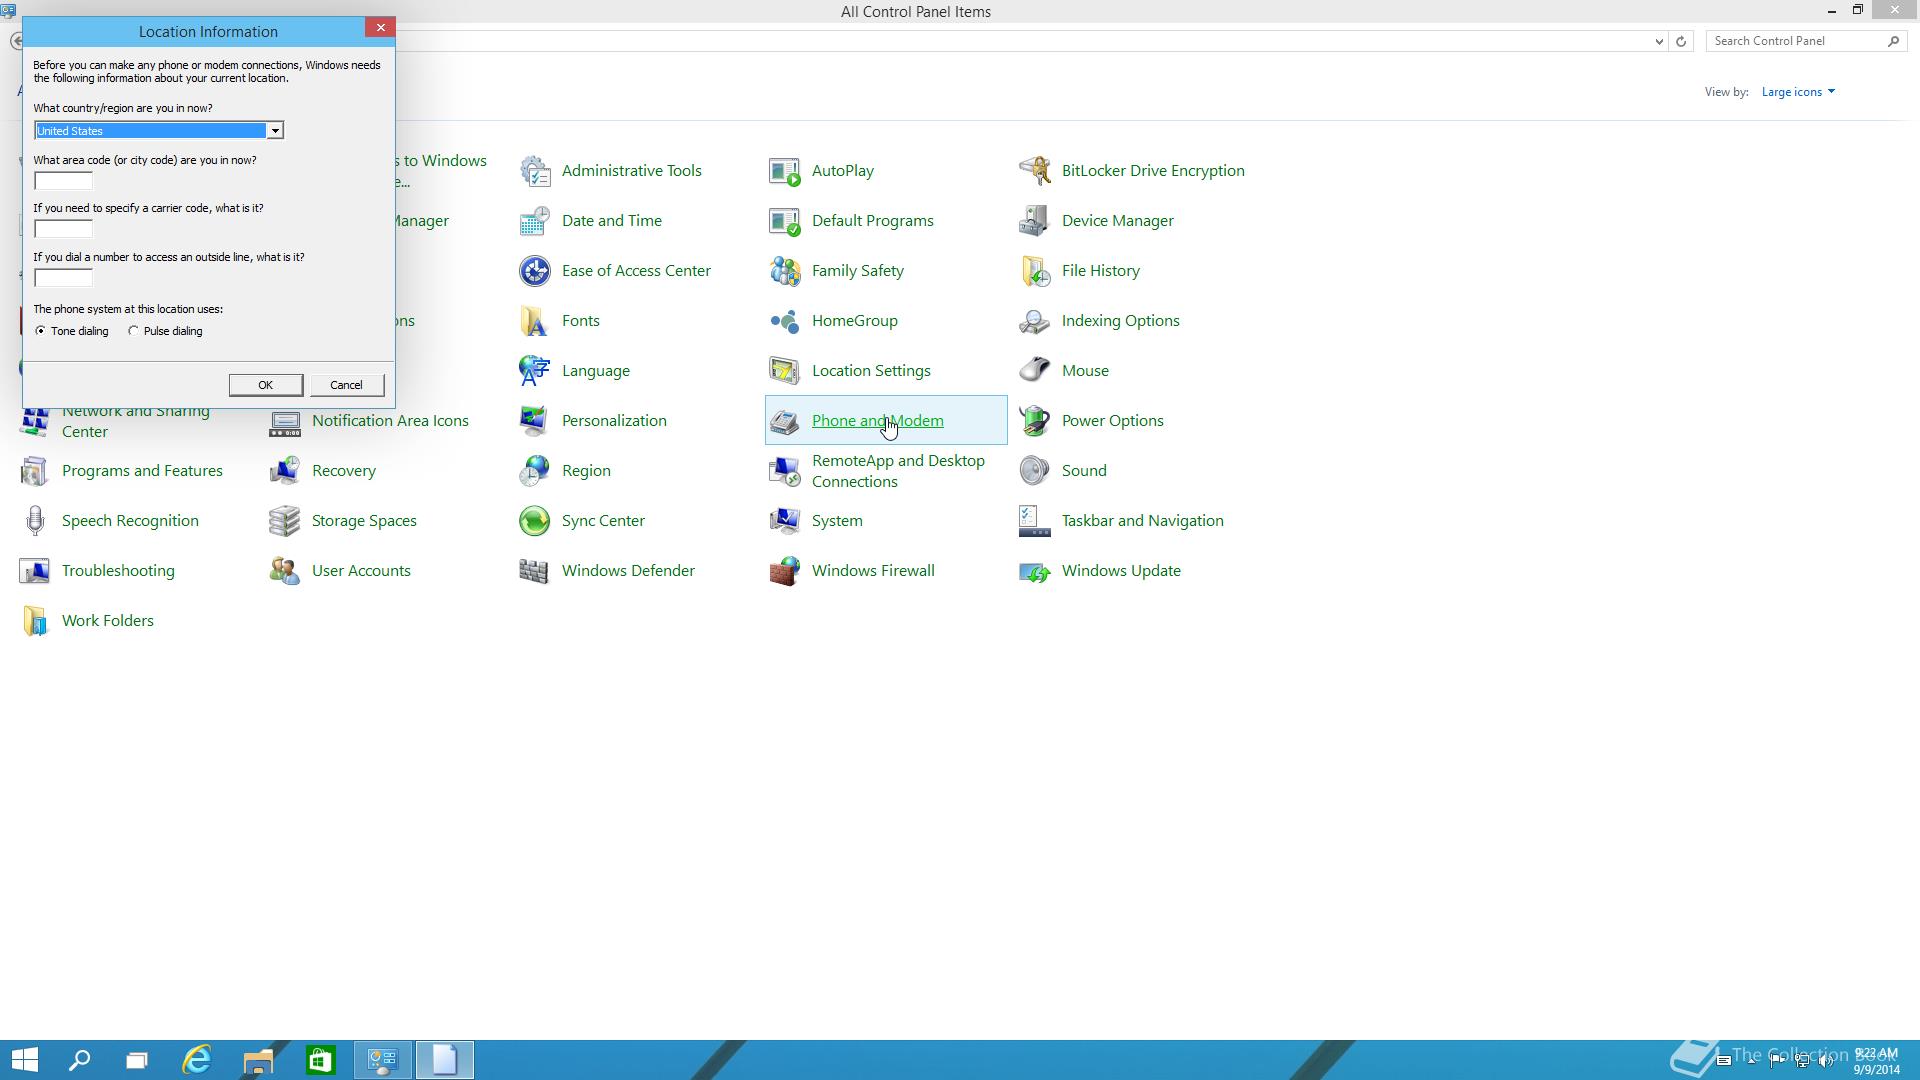Open the Notification Area Icons link
Image resolution: width=1920 pixels, height=1080 pixels.
point(390,421)
